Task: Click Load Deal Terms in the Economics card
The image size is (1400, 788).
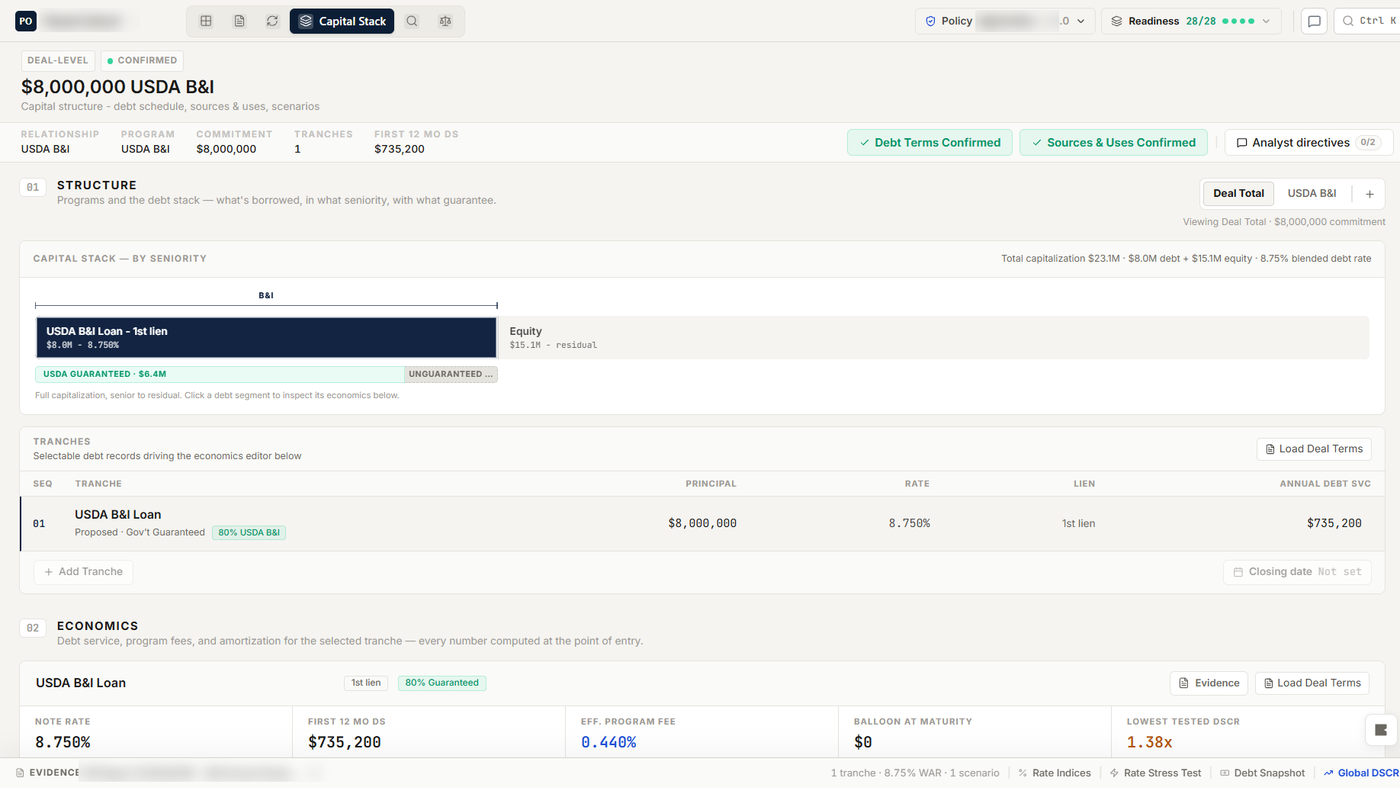Action: point(1312,683)
